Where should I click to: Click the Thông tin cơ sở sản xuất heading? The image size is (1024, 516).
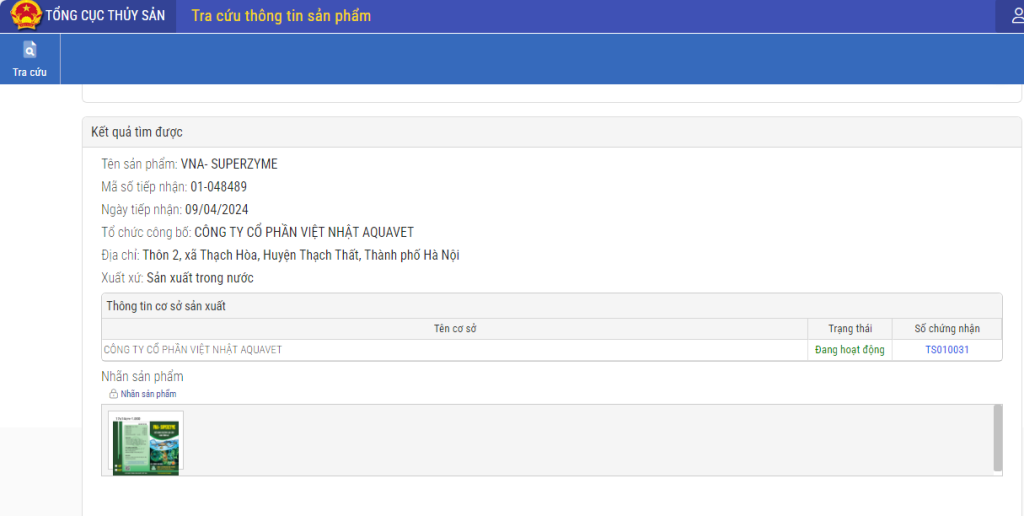coord(166,306)
